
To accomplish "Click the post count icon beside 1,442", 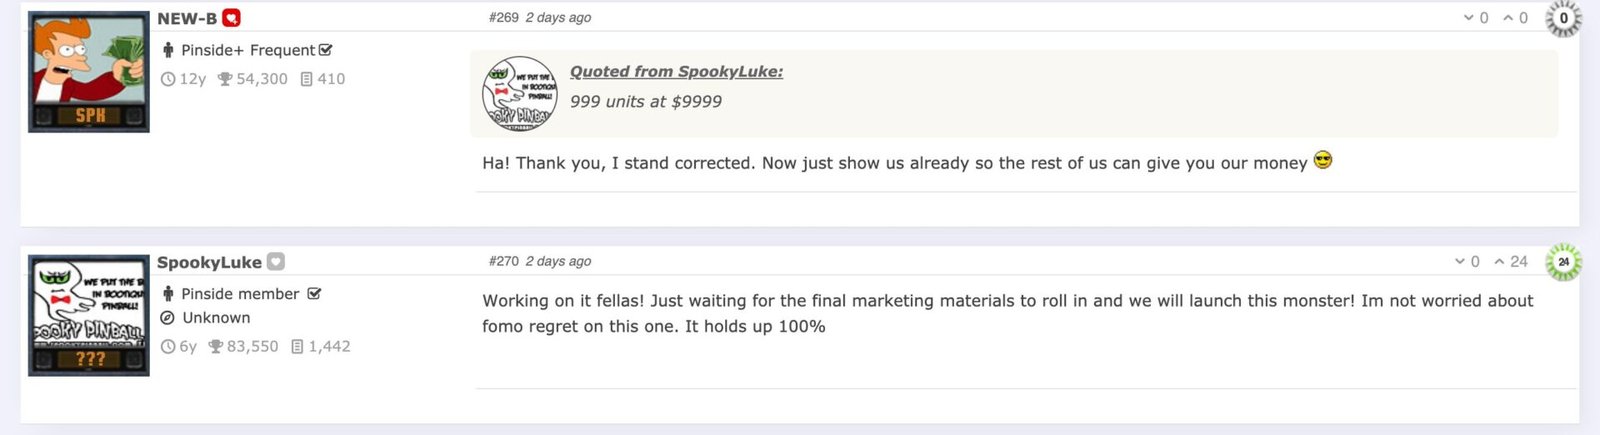I will coord(297,347).
